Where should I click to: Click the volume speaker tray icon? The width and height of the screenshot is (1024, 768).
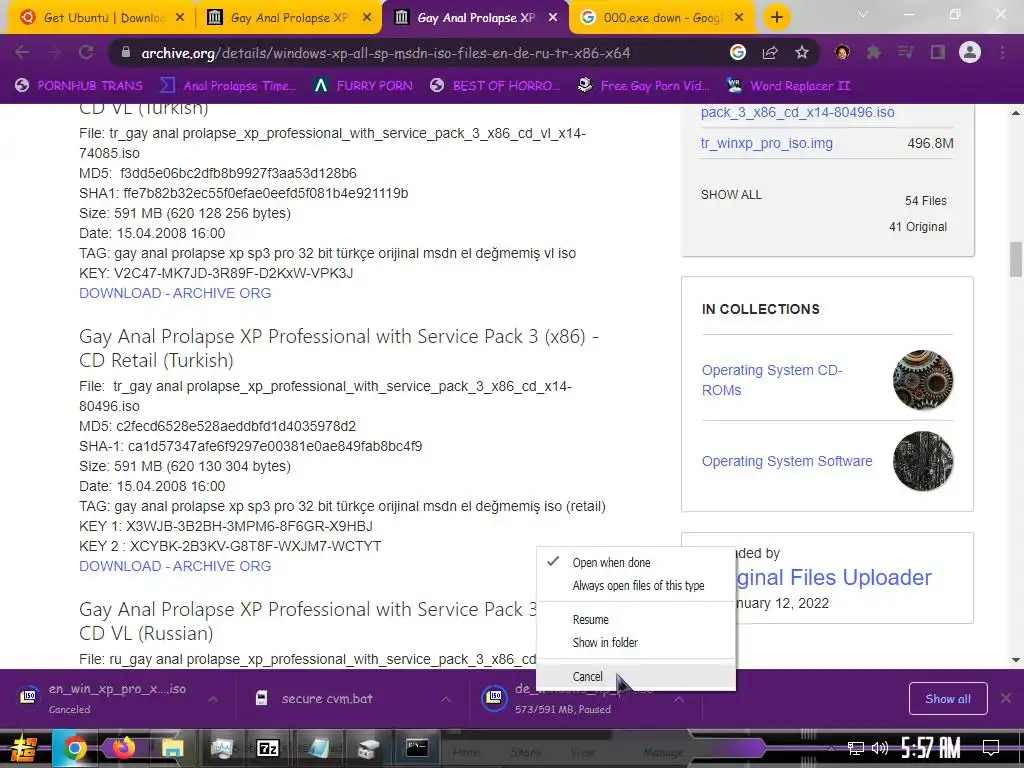coord(880,748)
